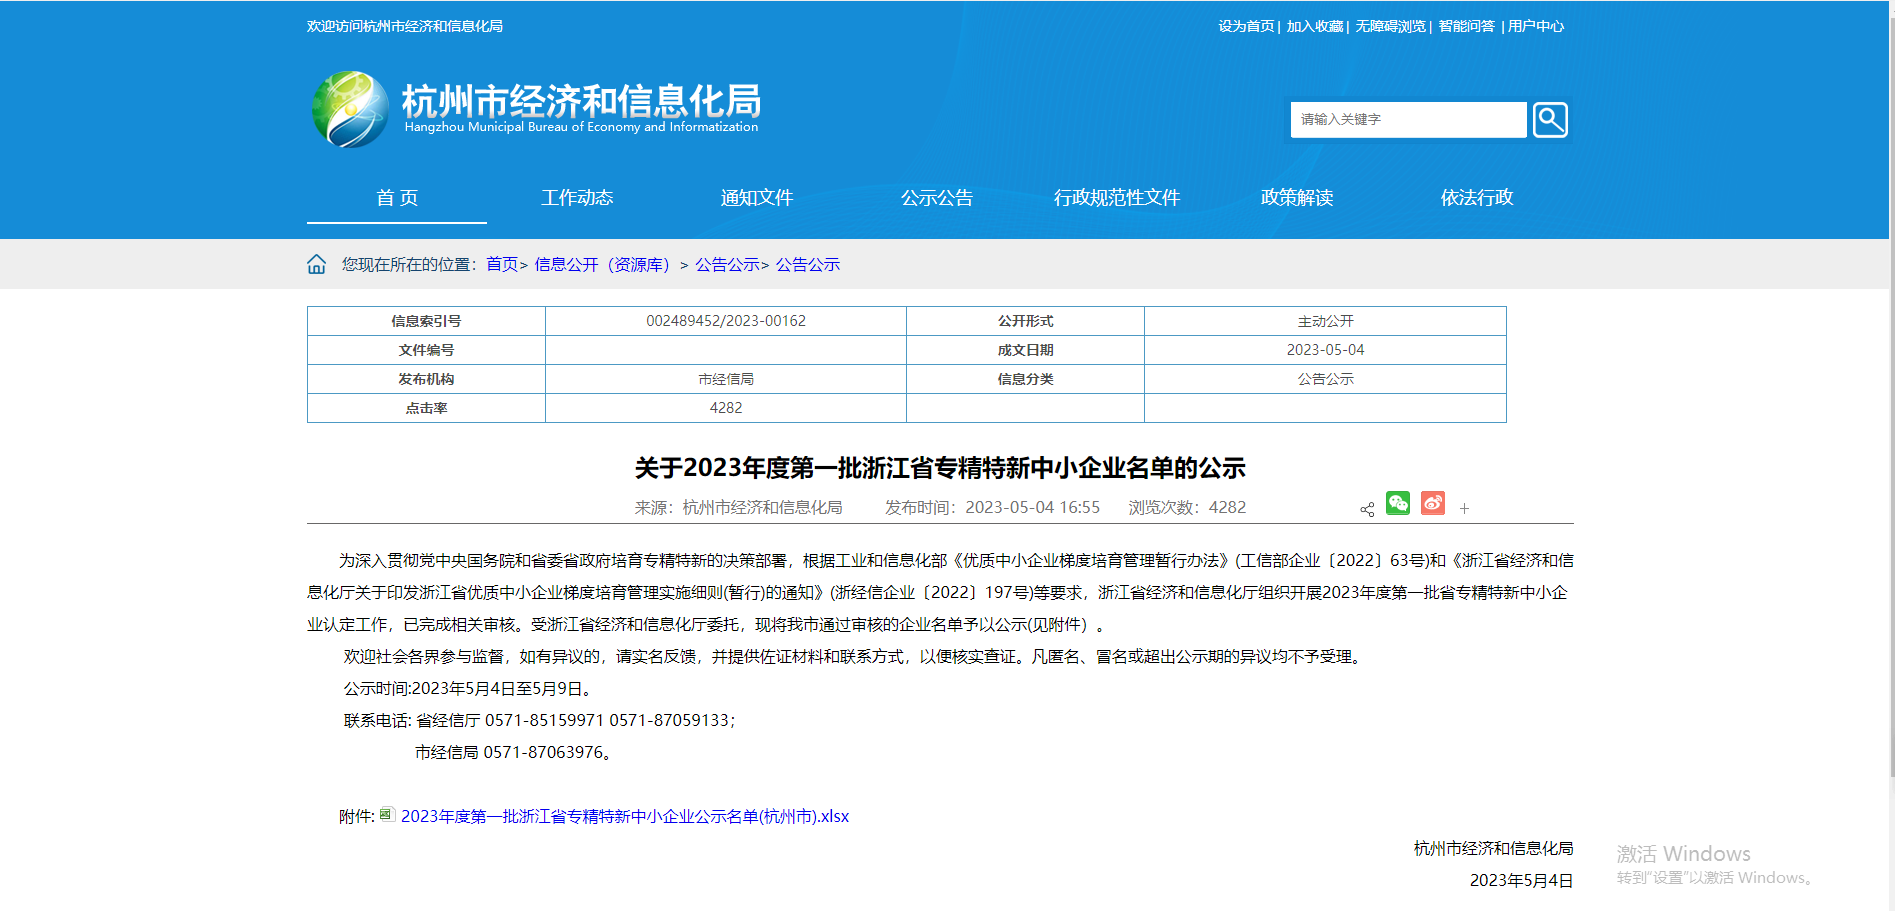The width and height of the screenshot is (1895, 911).
Task: Click 用户中心 in top bar
Action: tap(1536, 26)
